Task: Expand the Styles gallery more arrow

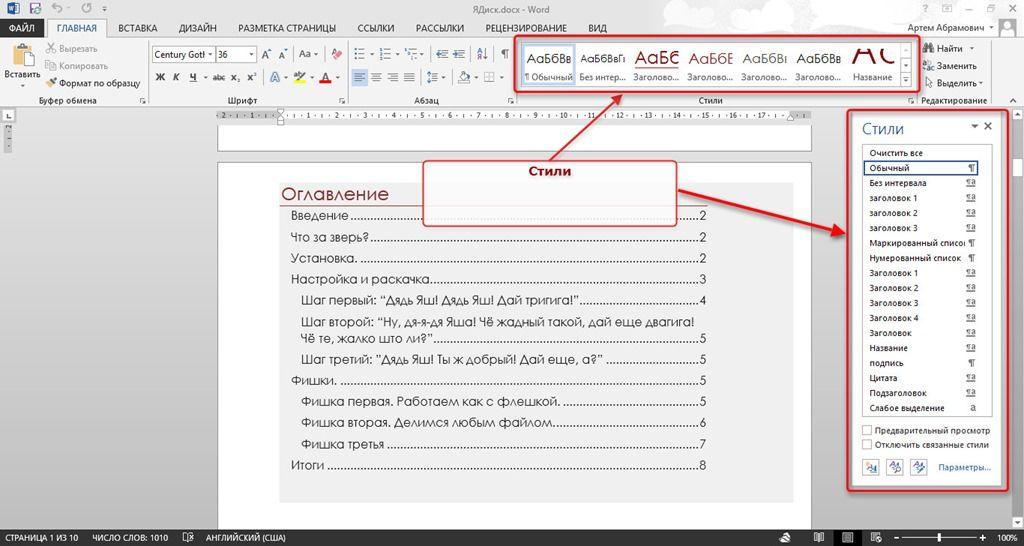Action: pos(906,78)
